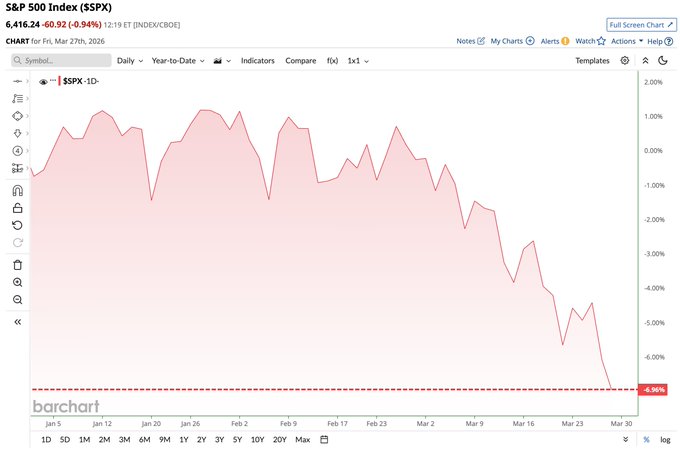Open the f(x) expressions menu
The width and height of the screenshot is (680, 451).
point(332,61)
